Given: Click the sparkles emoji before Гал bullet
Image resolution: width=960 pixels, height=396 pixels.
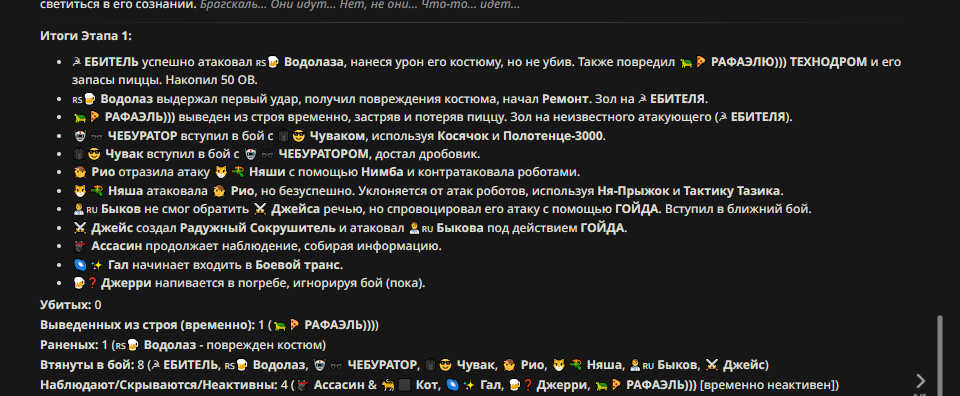Looking at the screenshot, I should 96,264.
